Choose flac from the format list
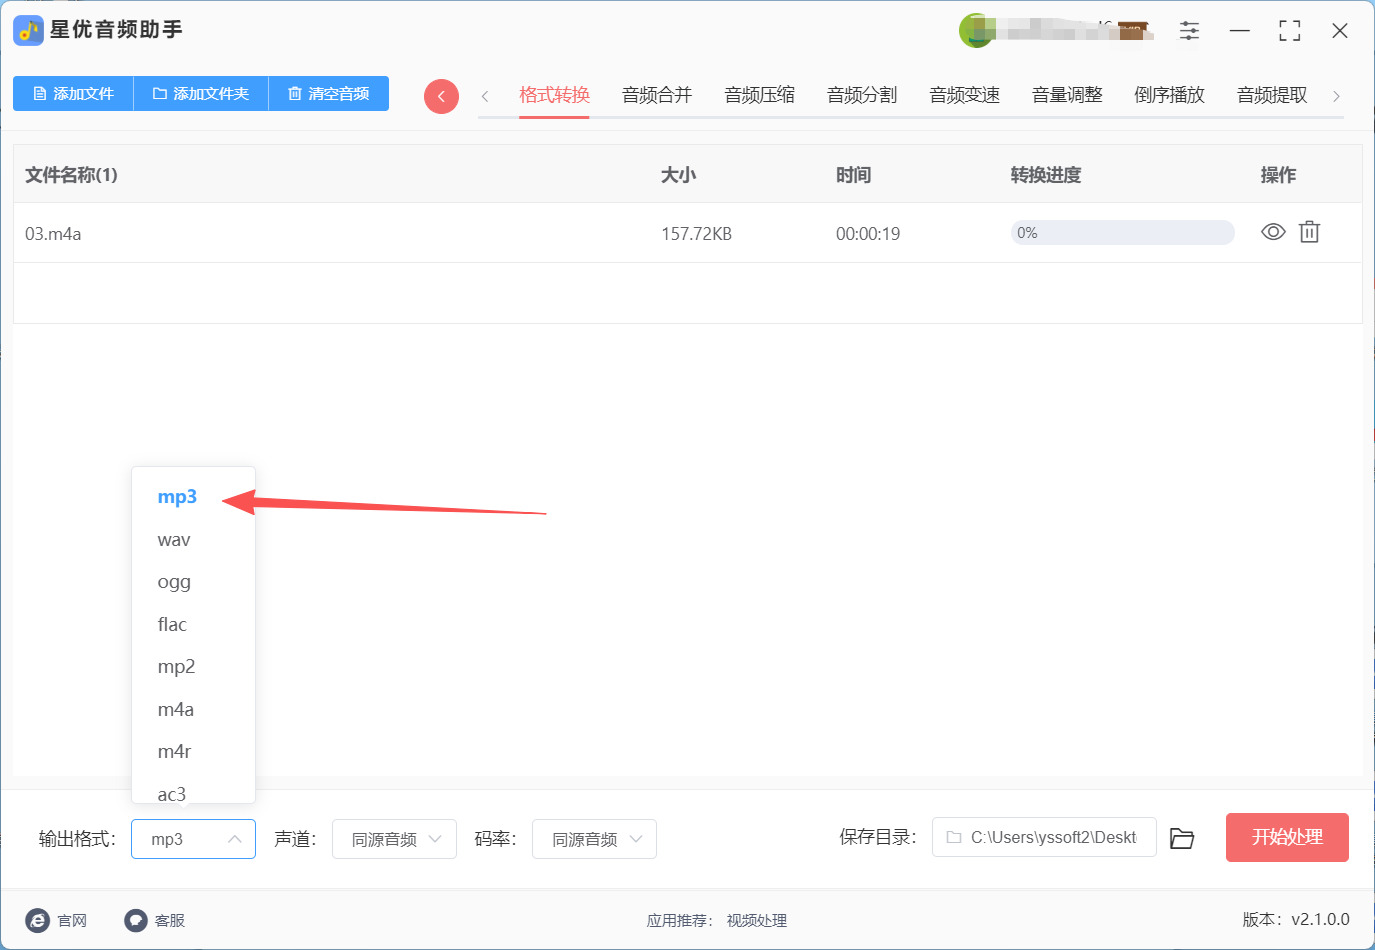The image size is (1375, 950). click(x=172, y=625)
